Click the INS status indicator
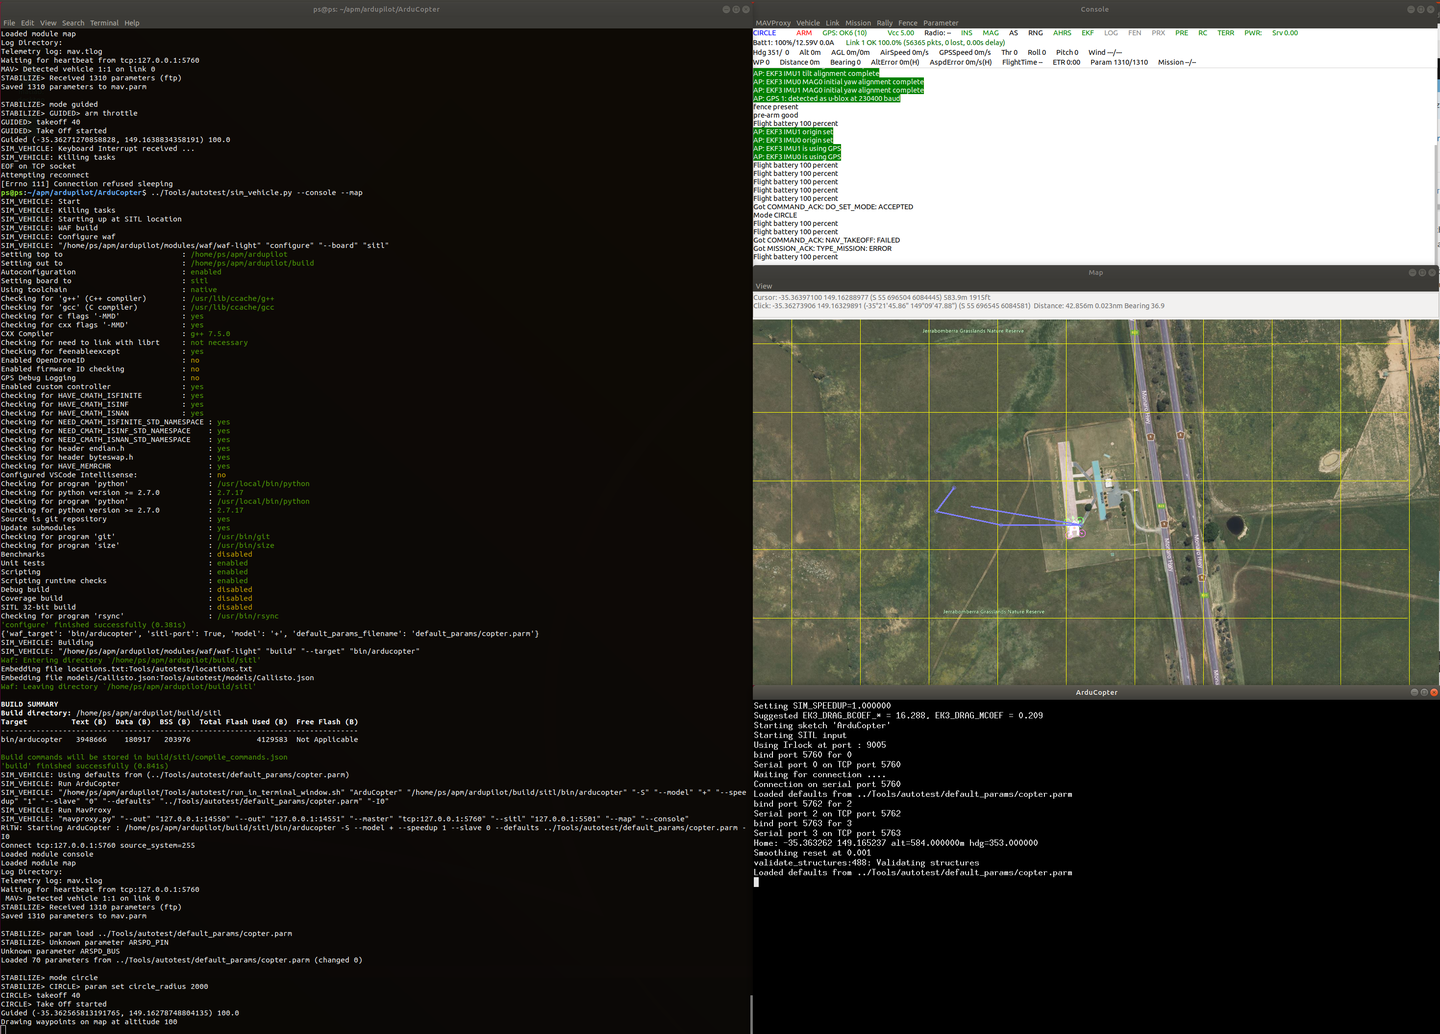The width and height of the screenshot is (1440, 1034). [x=967, y=33]
